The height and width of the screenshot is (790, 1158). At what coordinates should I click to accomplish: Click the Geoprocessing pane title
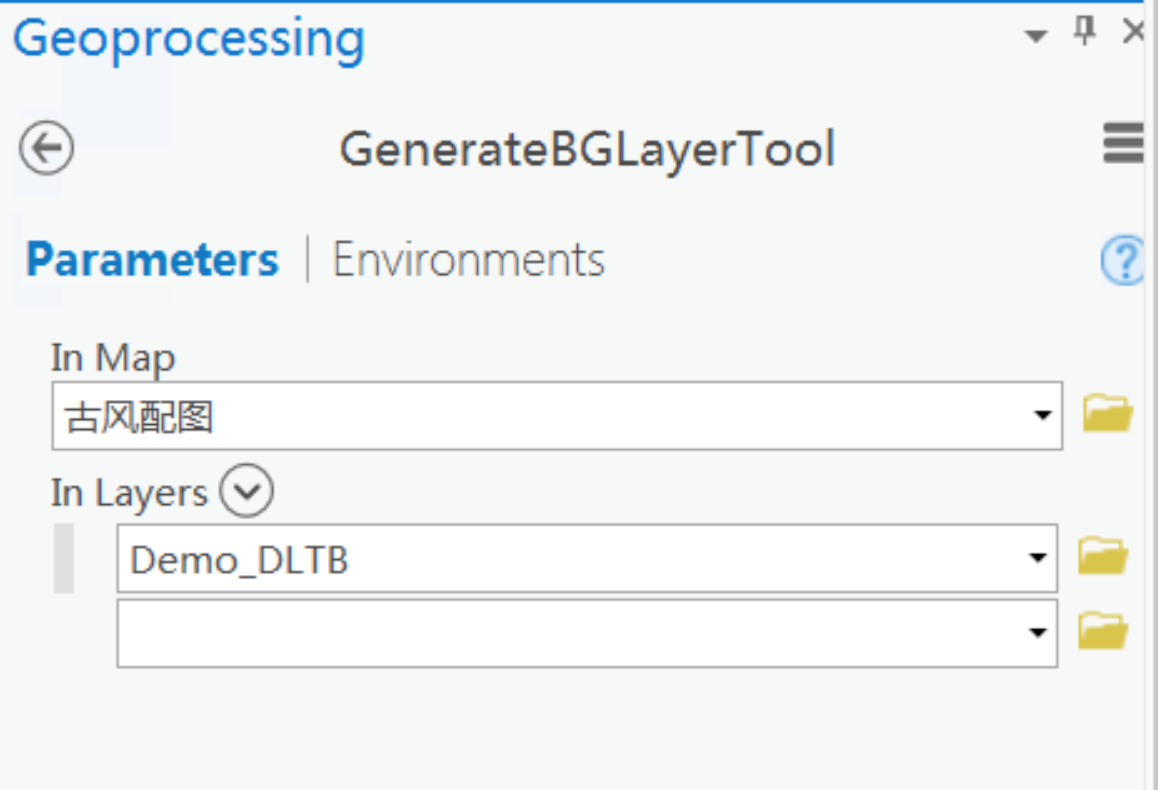tap(189, 39)
